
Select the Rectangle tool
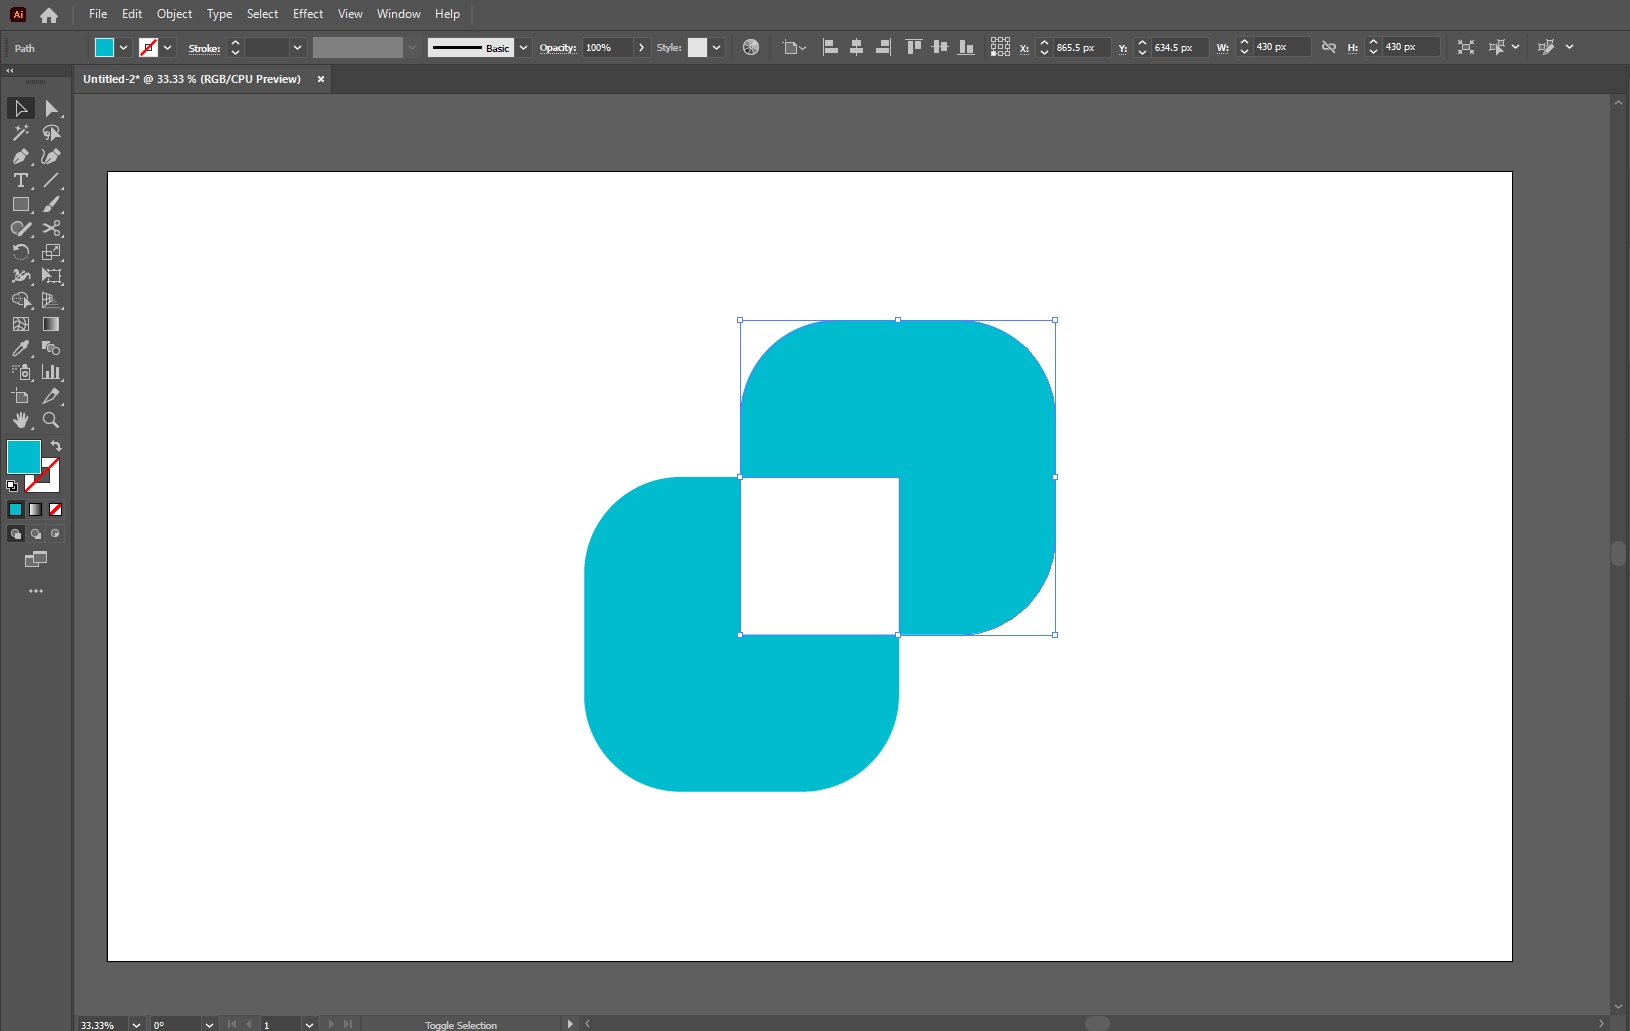(20, 204)
